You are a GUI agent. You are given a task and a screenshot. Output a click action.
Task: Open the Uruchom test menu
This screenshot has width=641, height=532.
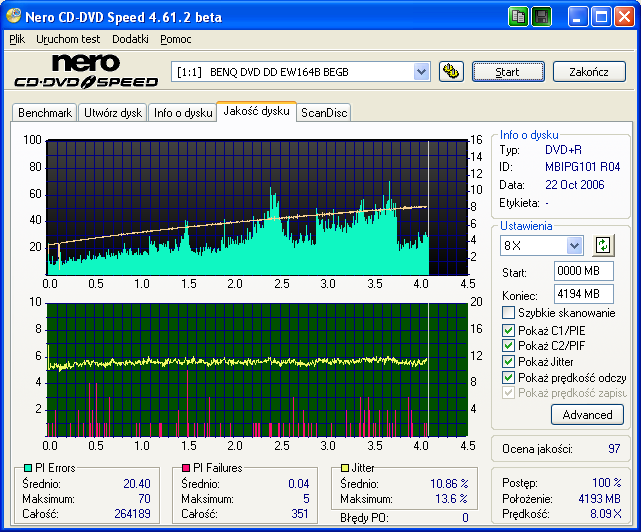(68, 39)
